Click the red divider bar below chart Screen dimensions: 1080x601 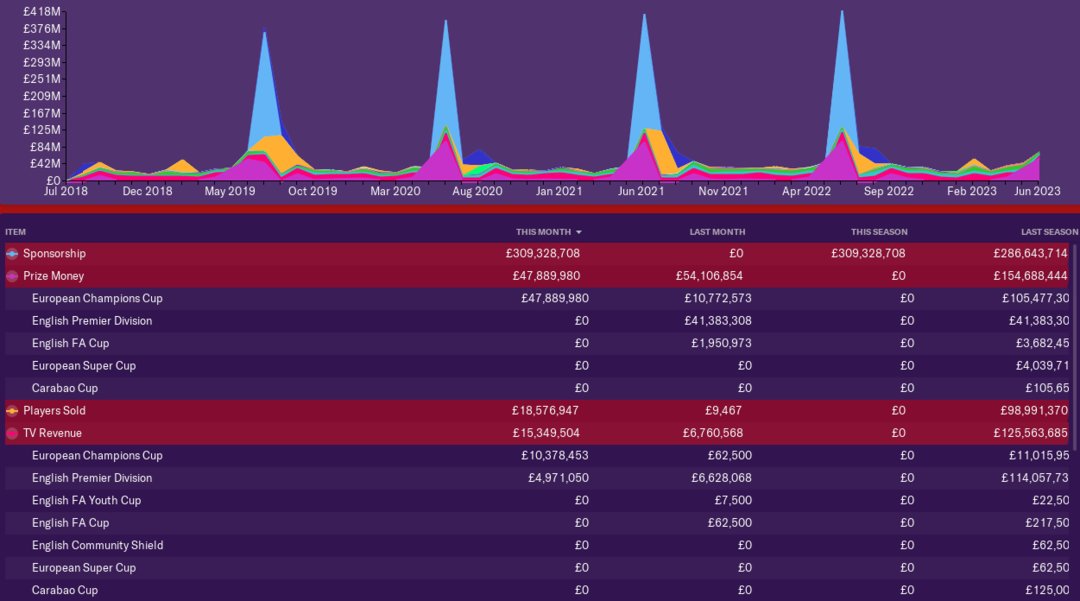(x=540, y=208)
